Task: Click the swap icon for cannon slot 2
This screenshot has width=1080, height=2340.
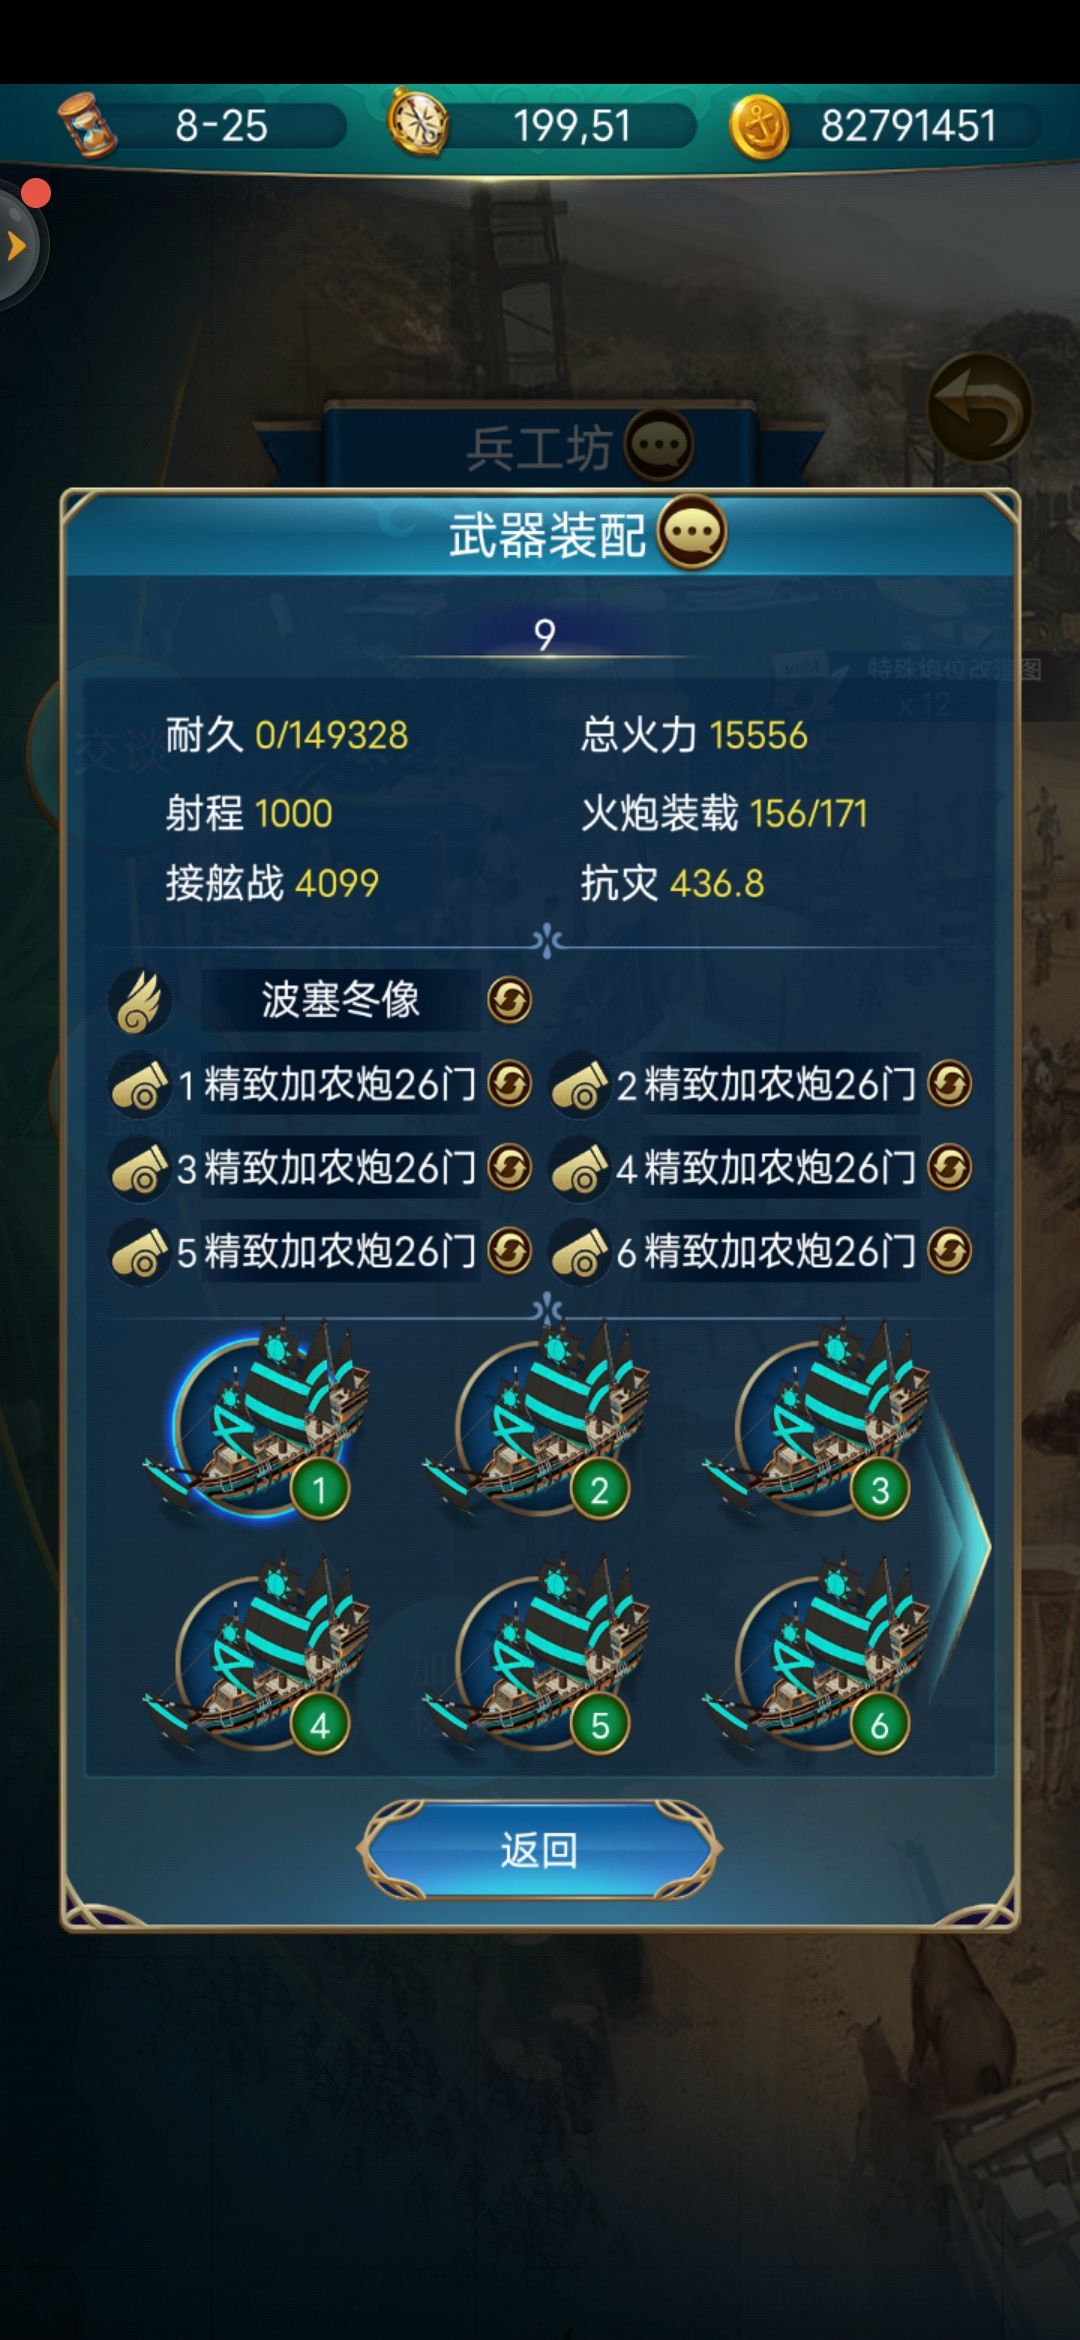Action: click(949, 1084)
